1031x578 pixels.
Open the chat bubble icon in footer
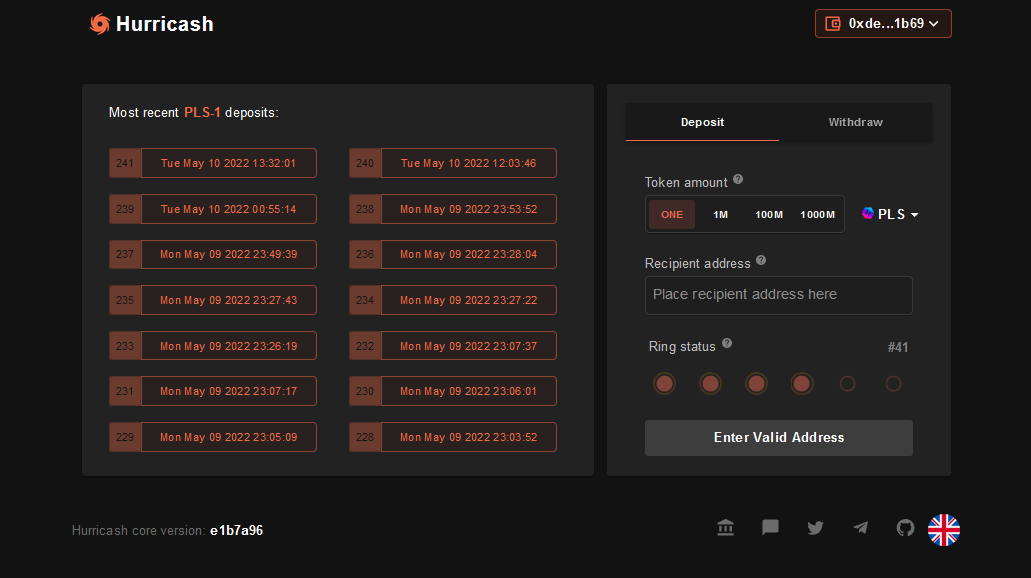tap(770, 527)
